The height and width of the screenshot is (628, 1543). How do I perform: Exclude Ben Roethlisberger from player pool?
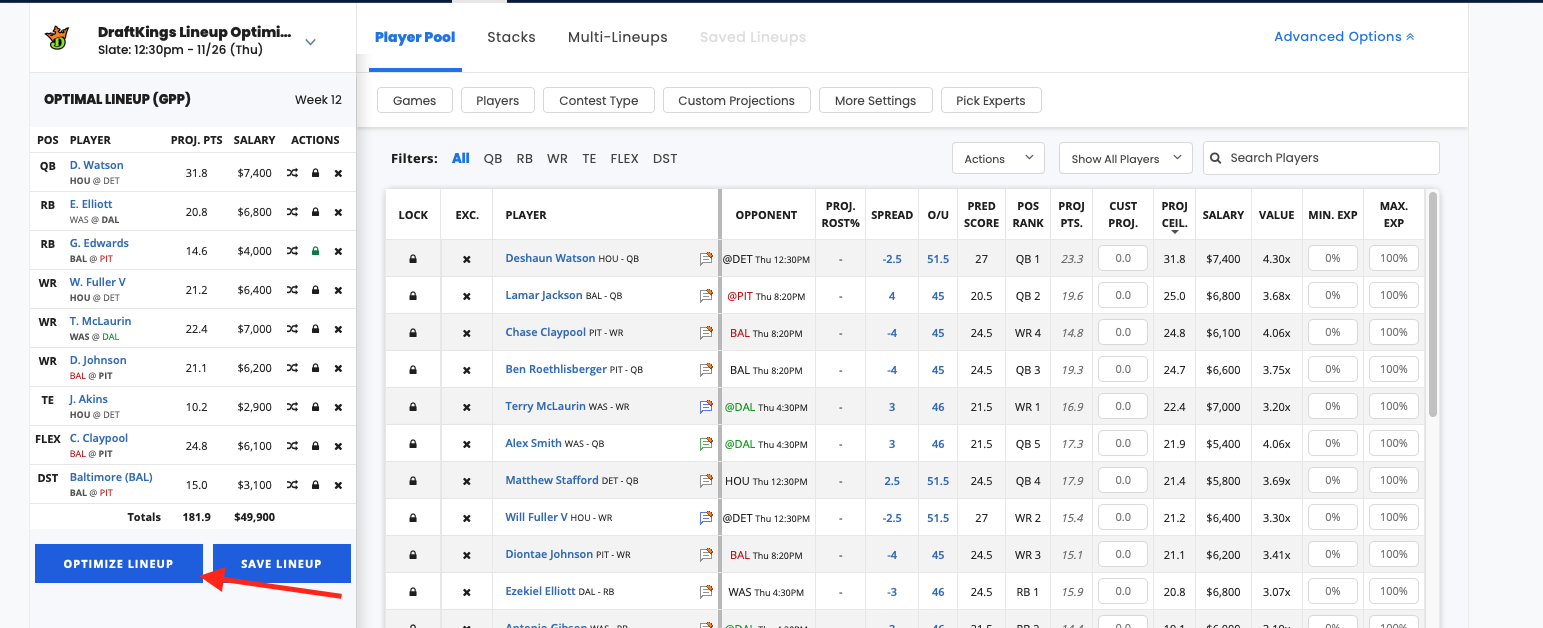pyautogui.click(x=466, y=370)
